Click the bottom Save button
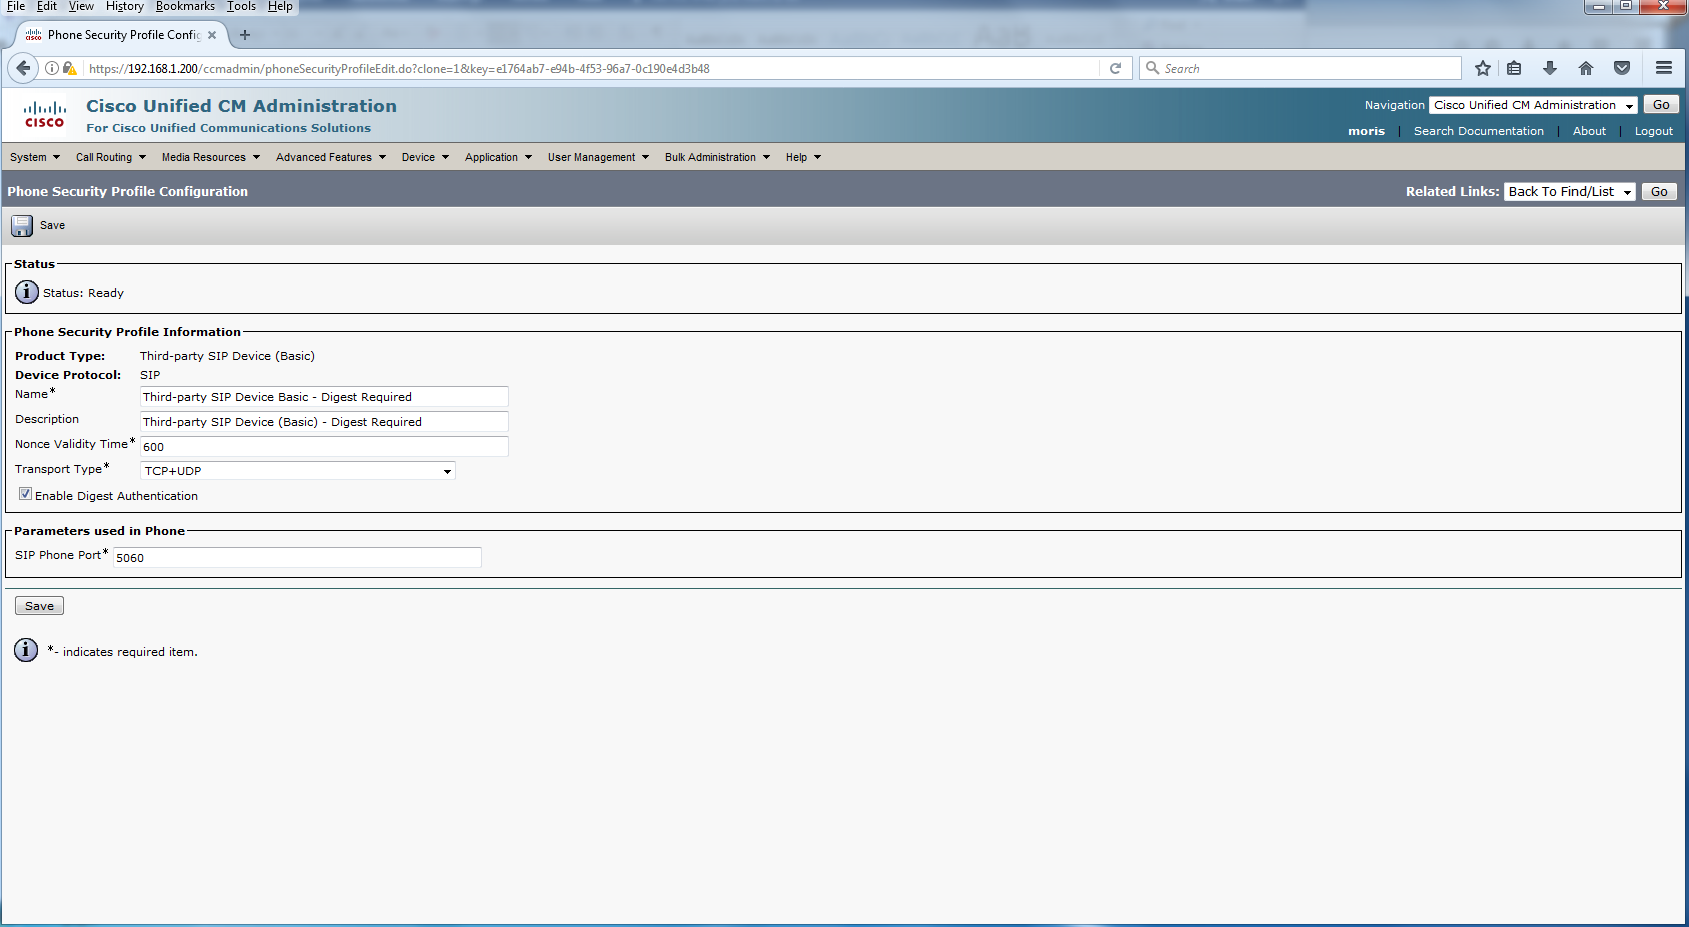Image resolution: width=1689 pixels, height=927 pixels. pyautogui.click(x=39, y=606)
